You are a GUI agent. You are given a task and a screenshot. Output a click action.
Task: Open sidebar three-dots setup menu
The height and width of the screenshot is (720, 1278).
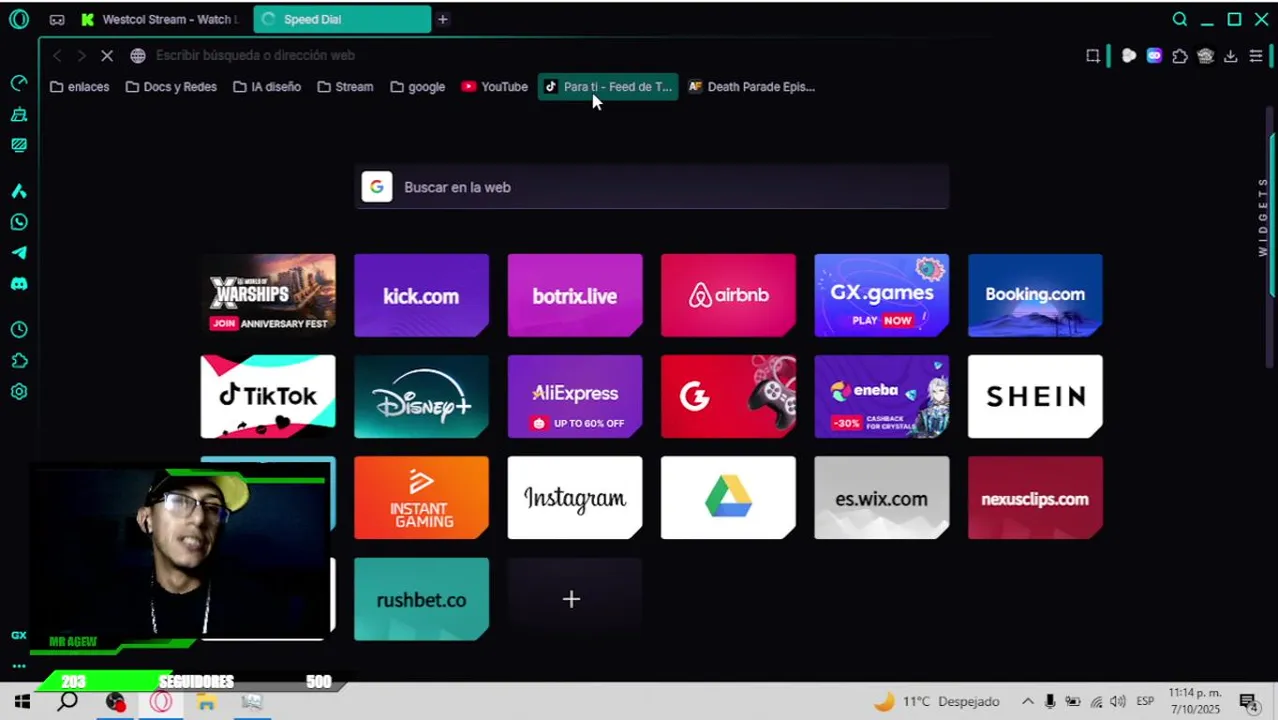[x=18, y=665]
